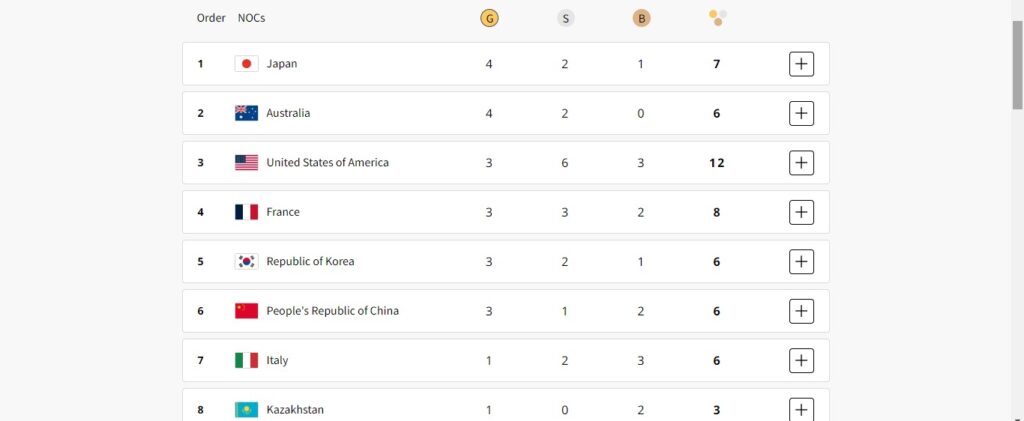The image size is (1024, 421).
Task: Click the total medals column icon
Action: pyautogui.click(x=717, y=18)
